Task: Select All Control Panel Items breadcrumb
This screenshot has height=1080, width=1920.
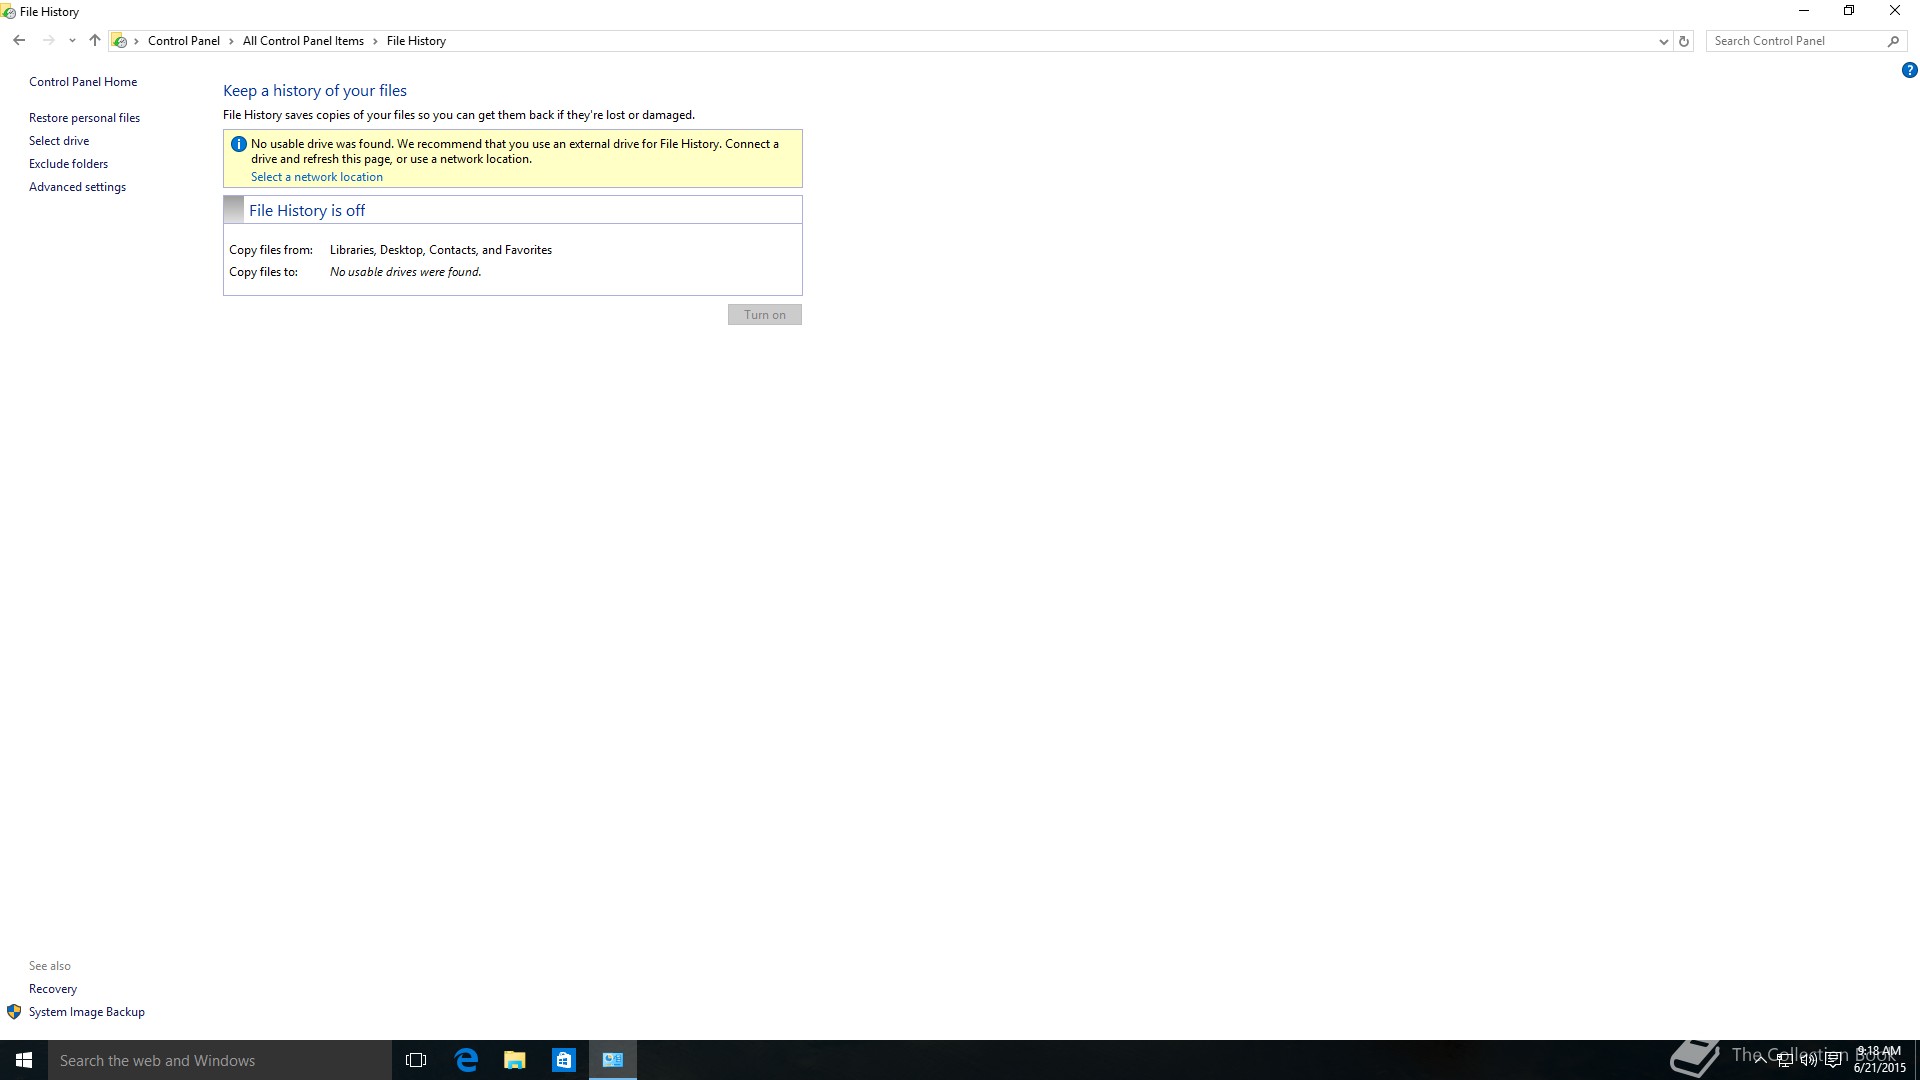Action: (x=303, y=41)
